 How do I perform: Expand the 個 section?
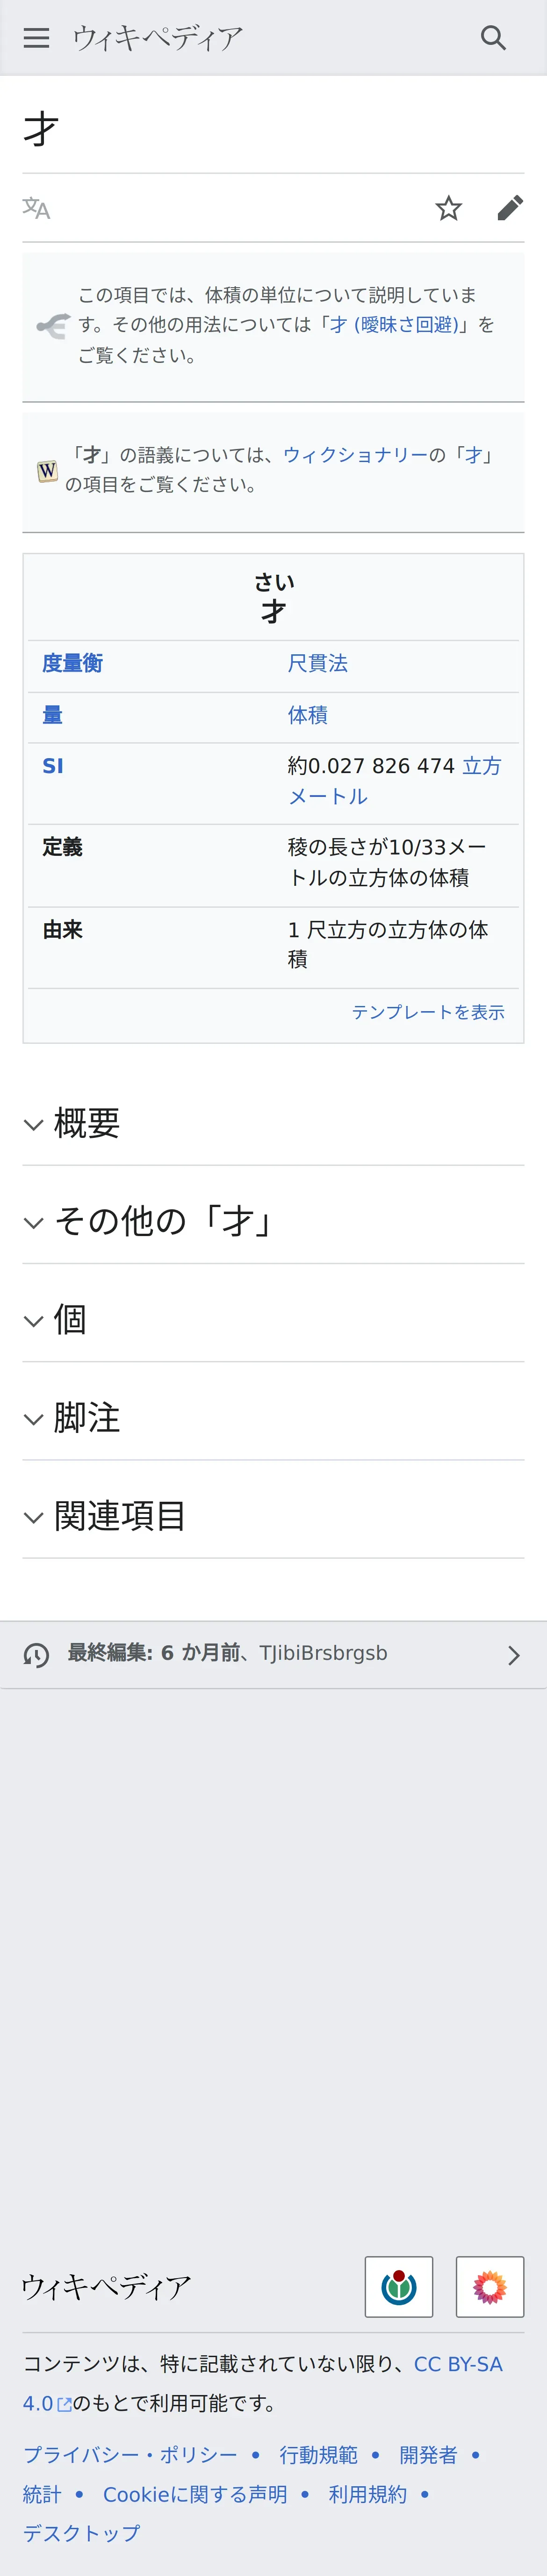coord(70,1319)
